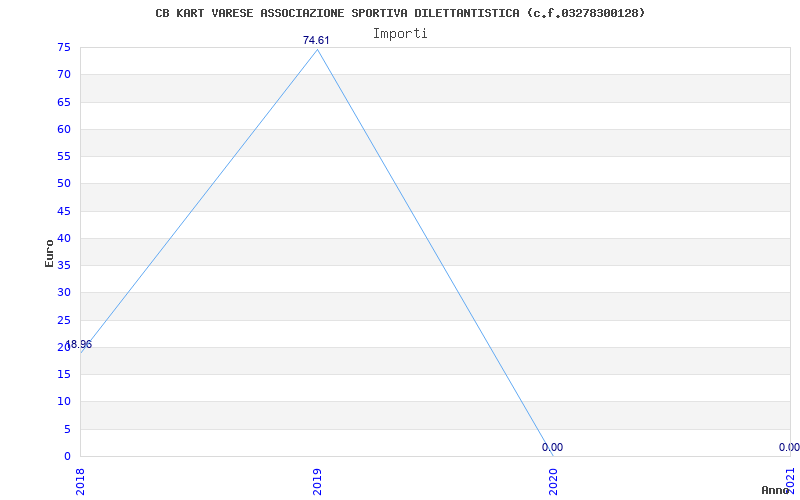The image size is (800, 500).
Task: Click the 60 y-axis tick label
Action: coord(64,129)
